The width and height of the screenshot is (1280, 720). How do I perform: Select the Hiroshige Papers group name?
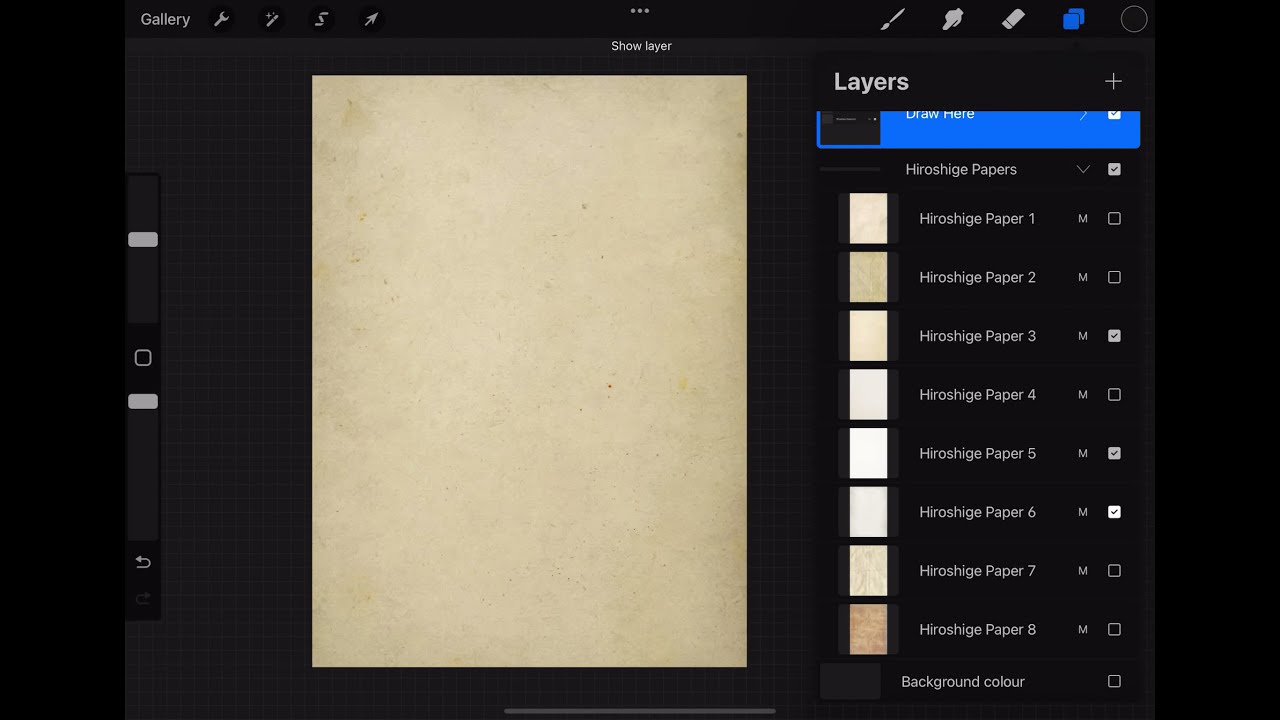pos(961,169)
